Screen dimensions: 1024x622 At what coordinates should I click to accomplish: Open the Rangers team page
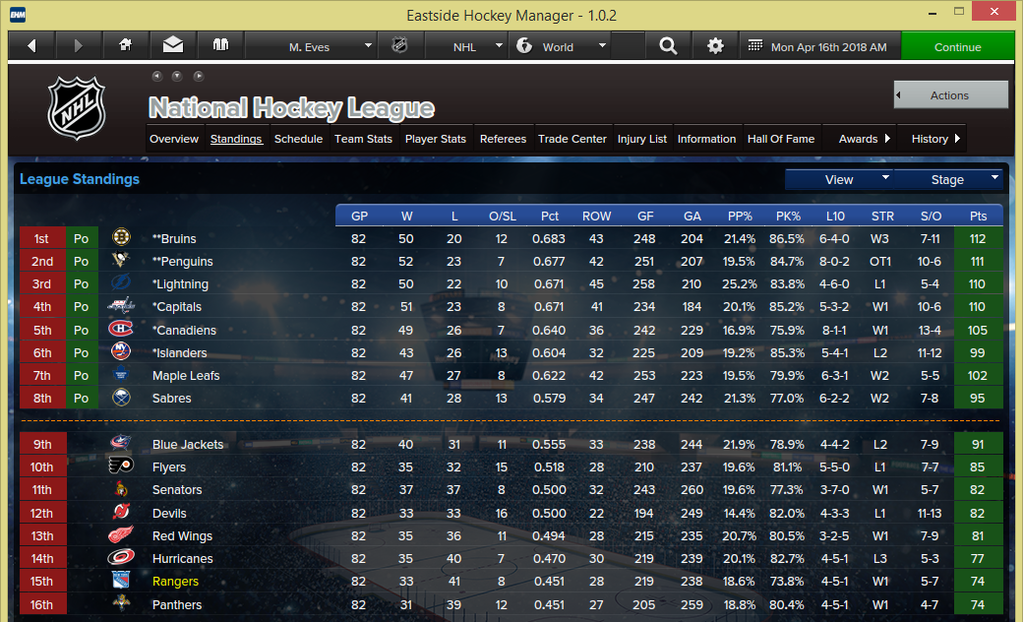175,581
